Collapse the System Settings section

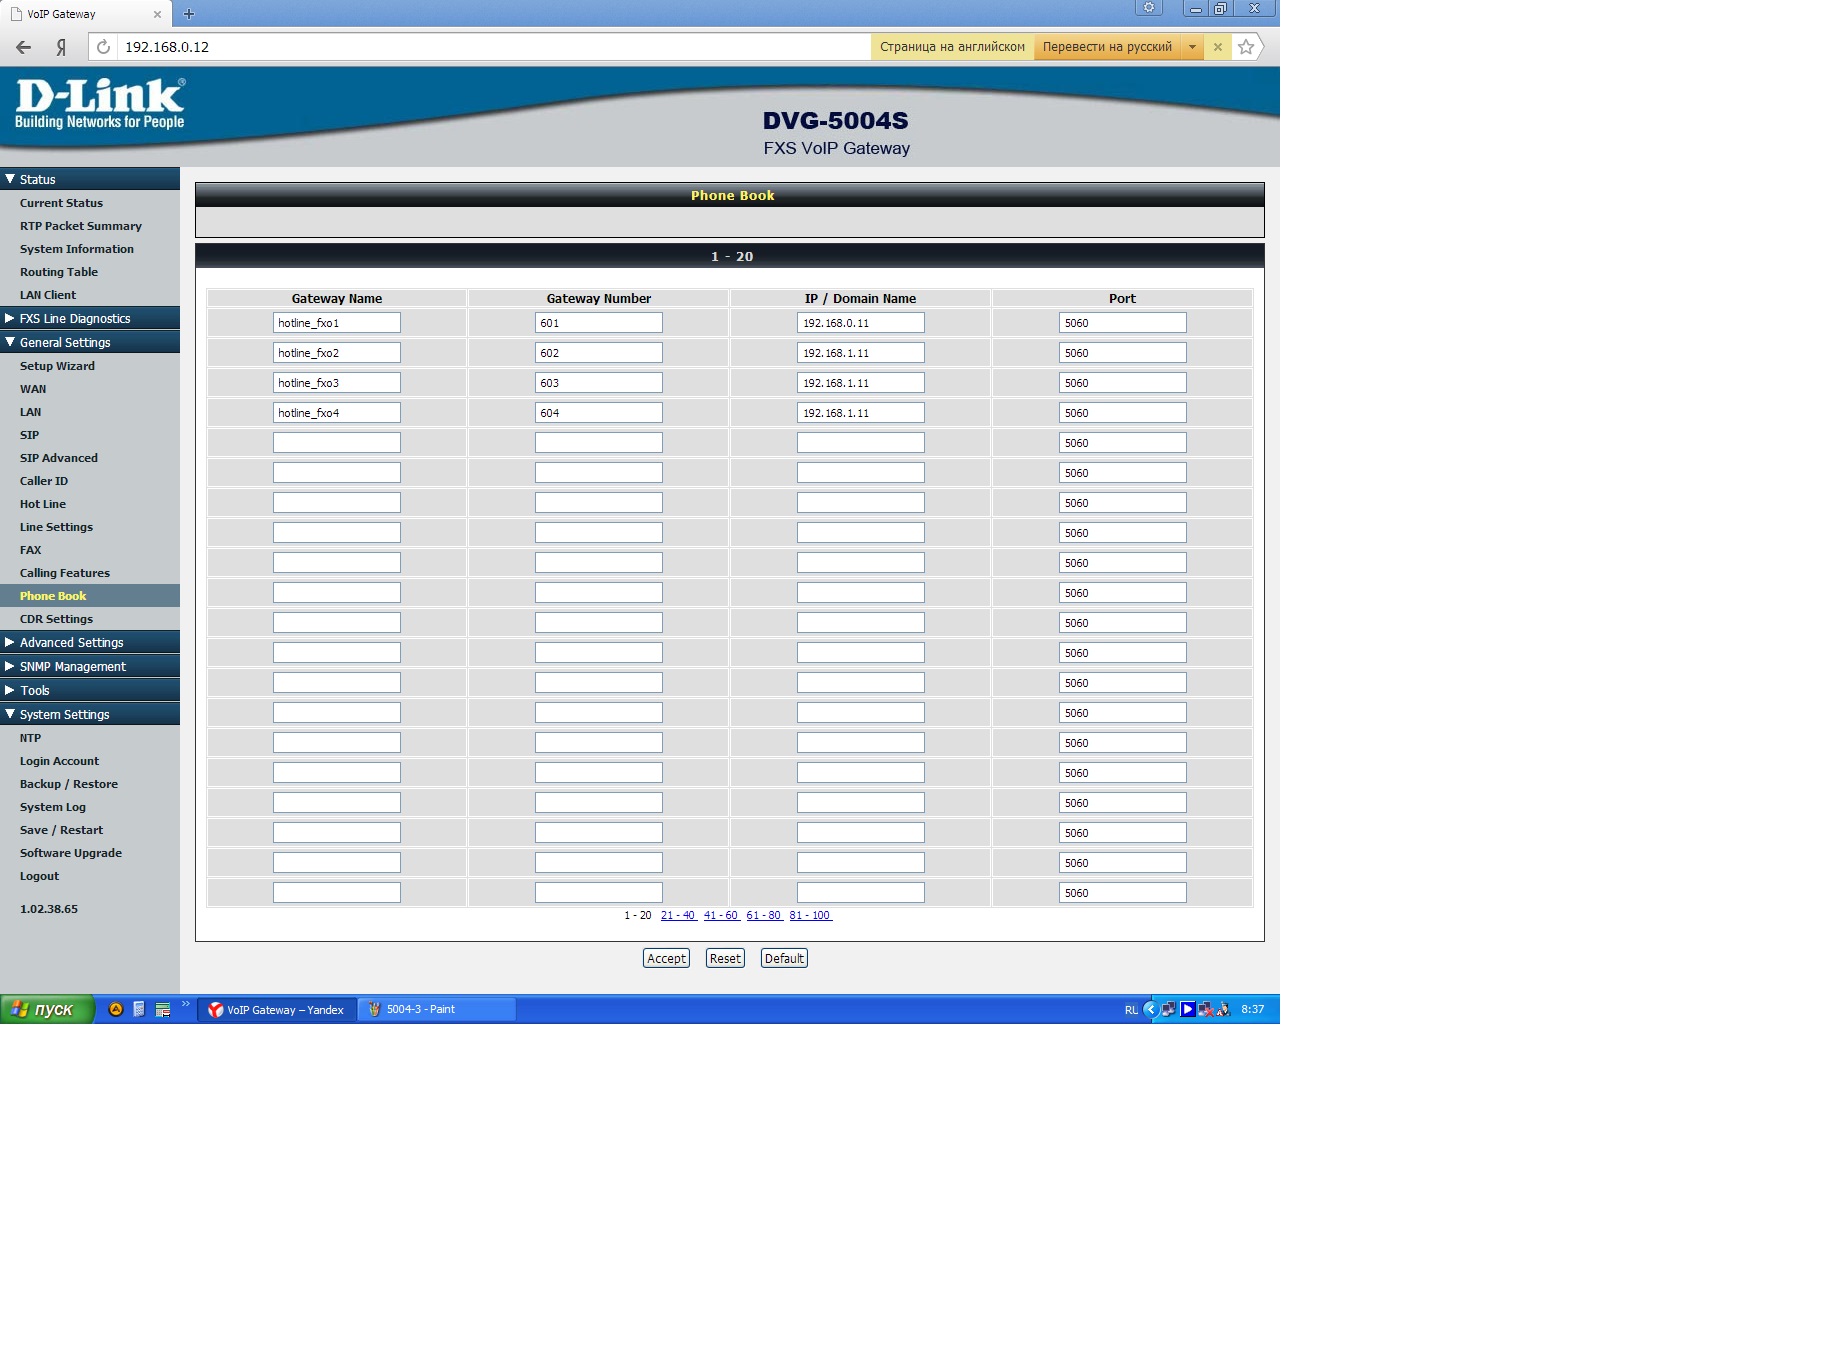point(90,714)
